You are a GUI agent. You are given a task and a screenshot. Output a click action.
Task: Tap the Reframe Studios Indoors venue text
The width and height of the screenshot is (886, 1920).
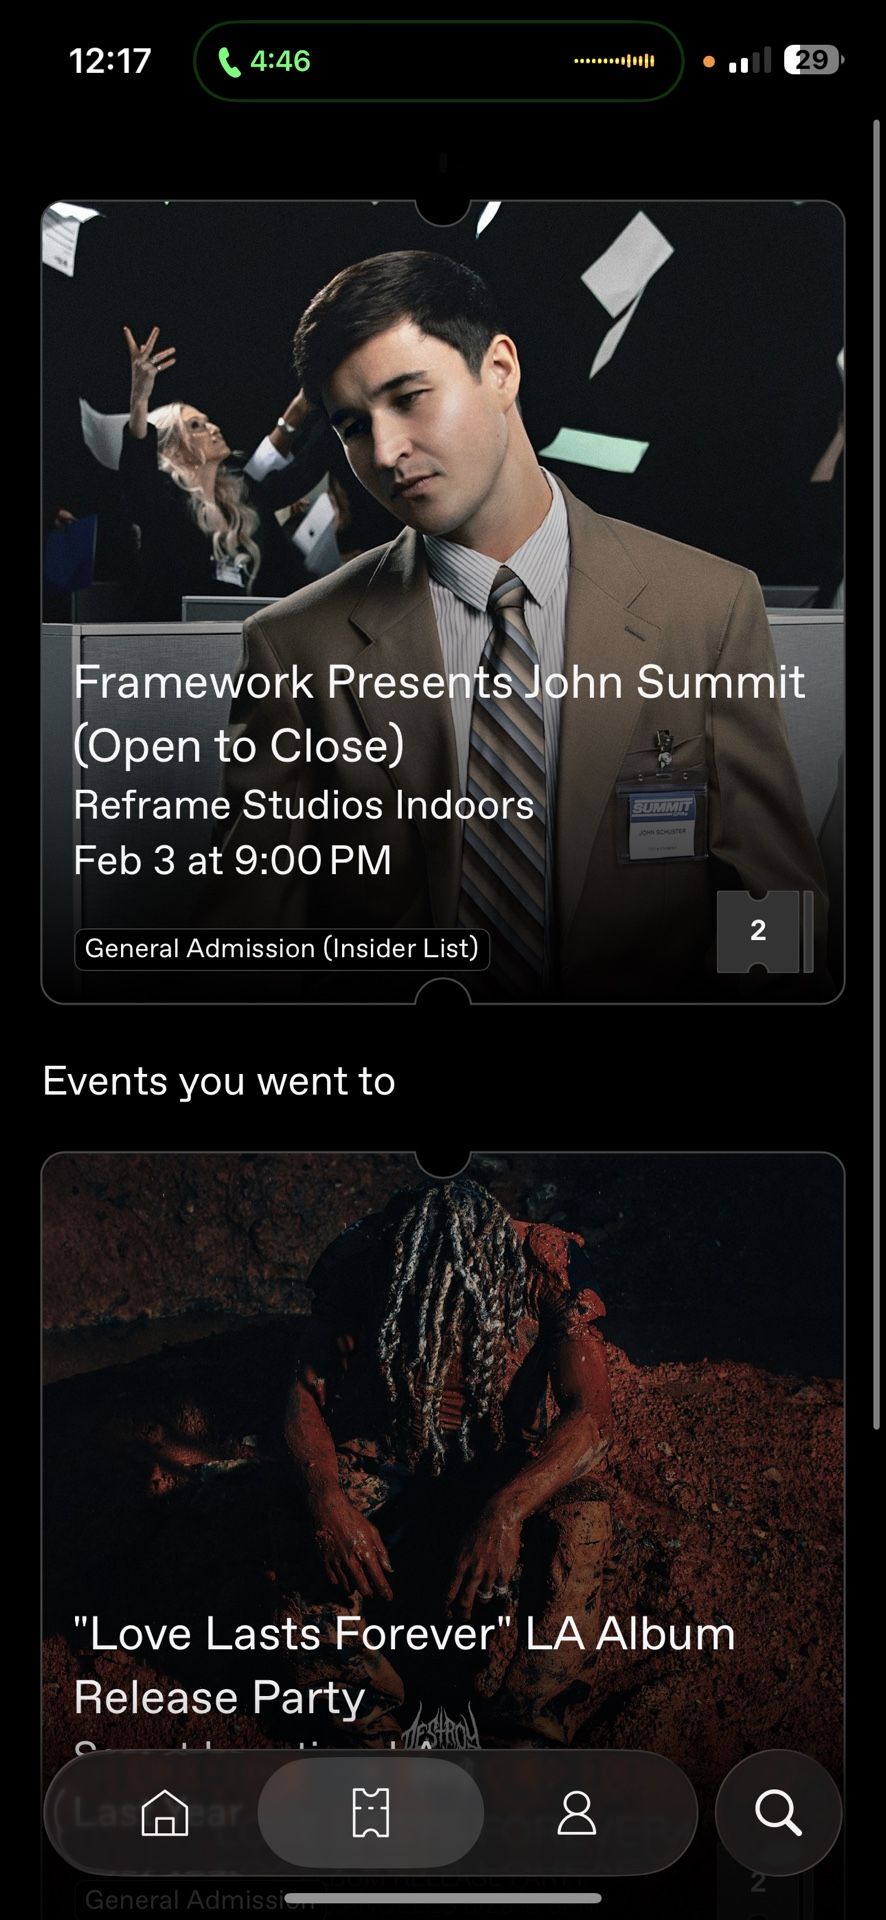click(304, 805)
